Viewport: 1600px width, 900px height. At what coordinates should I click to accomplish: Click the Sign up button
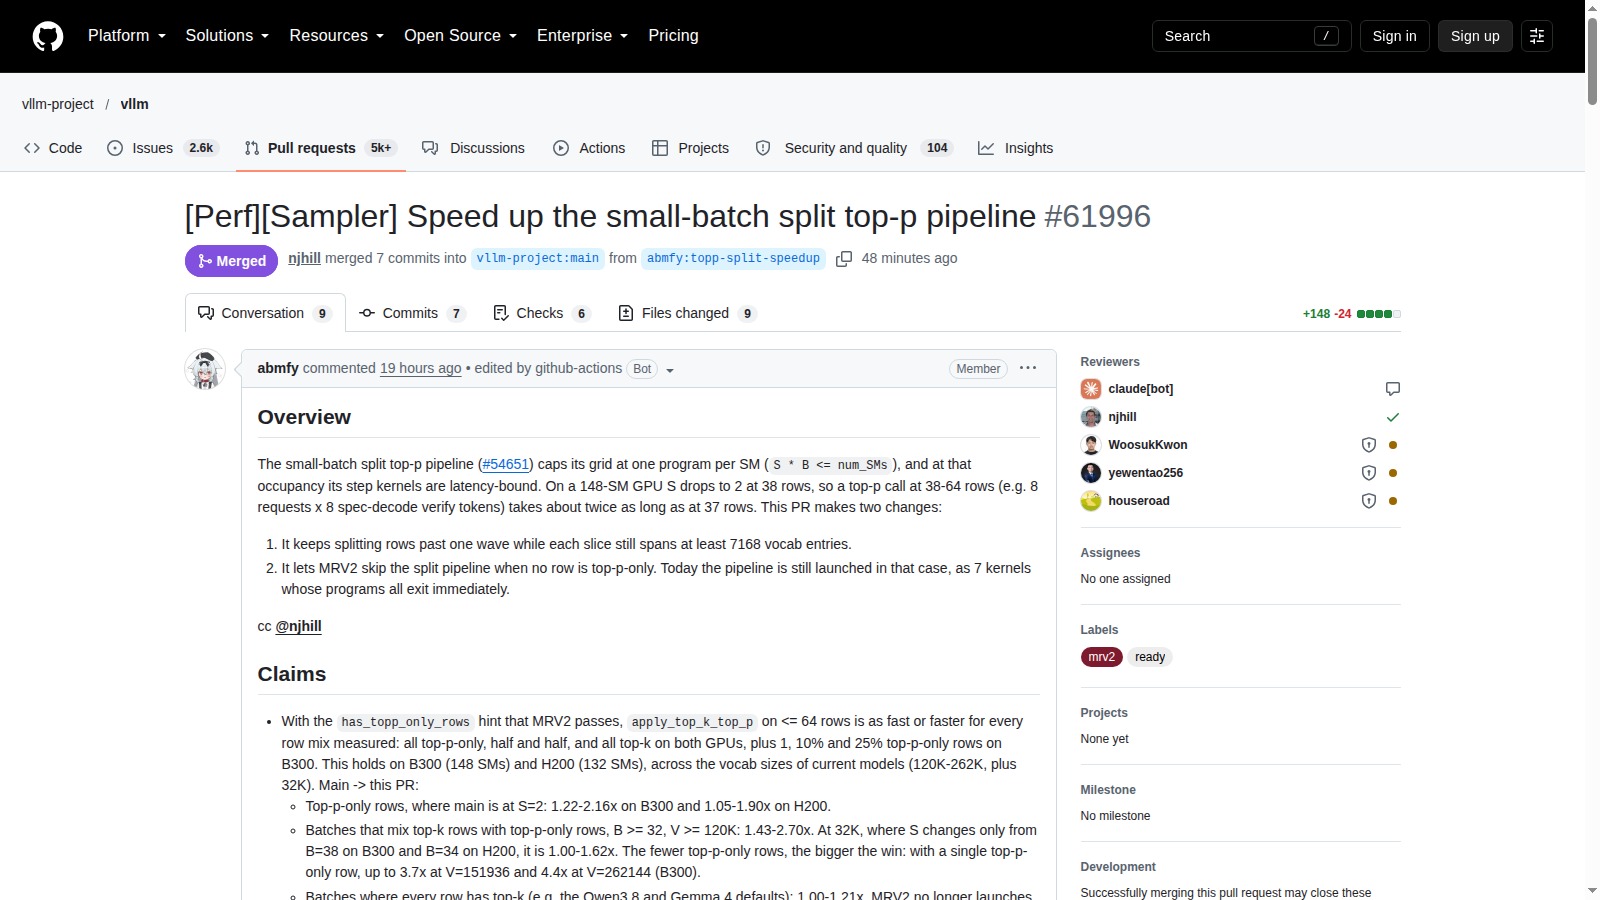(1475, 36)
